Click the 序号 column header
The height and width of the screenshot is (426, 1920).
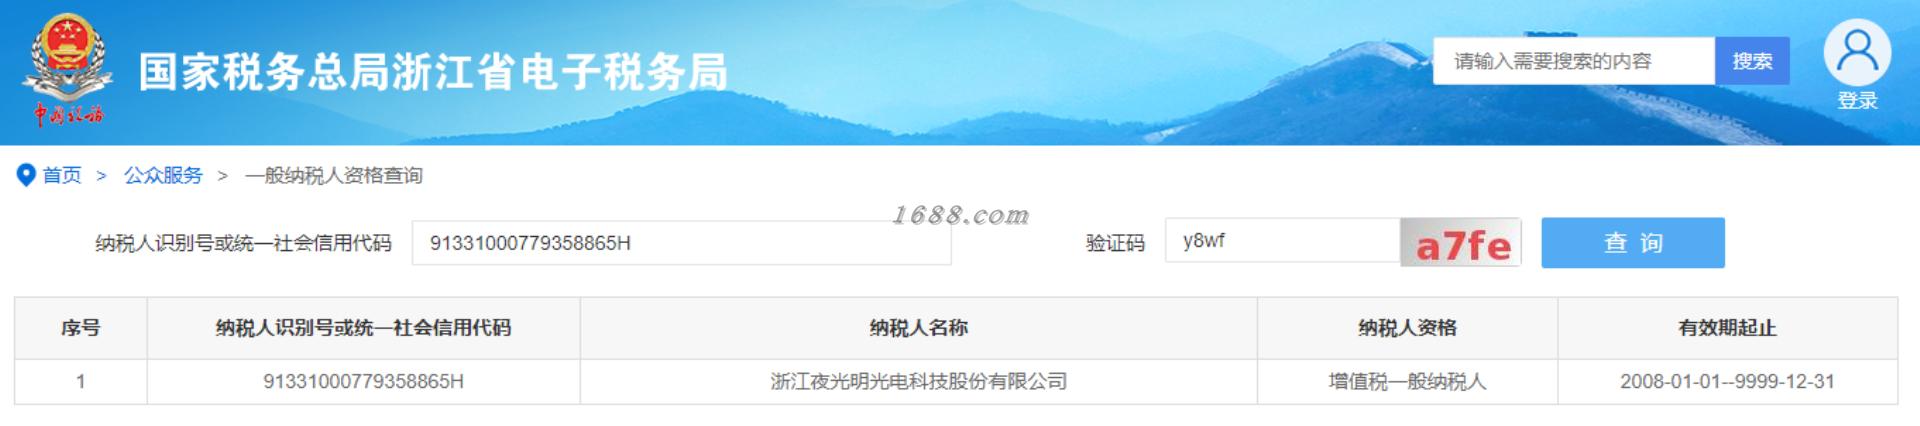coord(81,328)
